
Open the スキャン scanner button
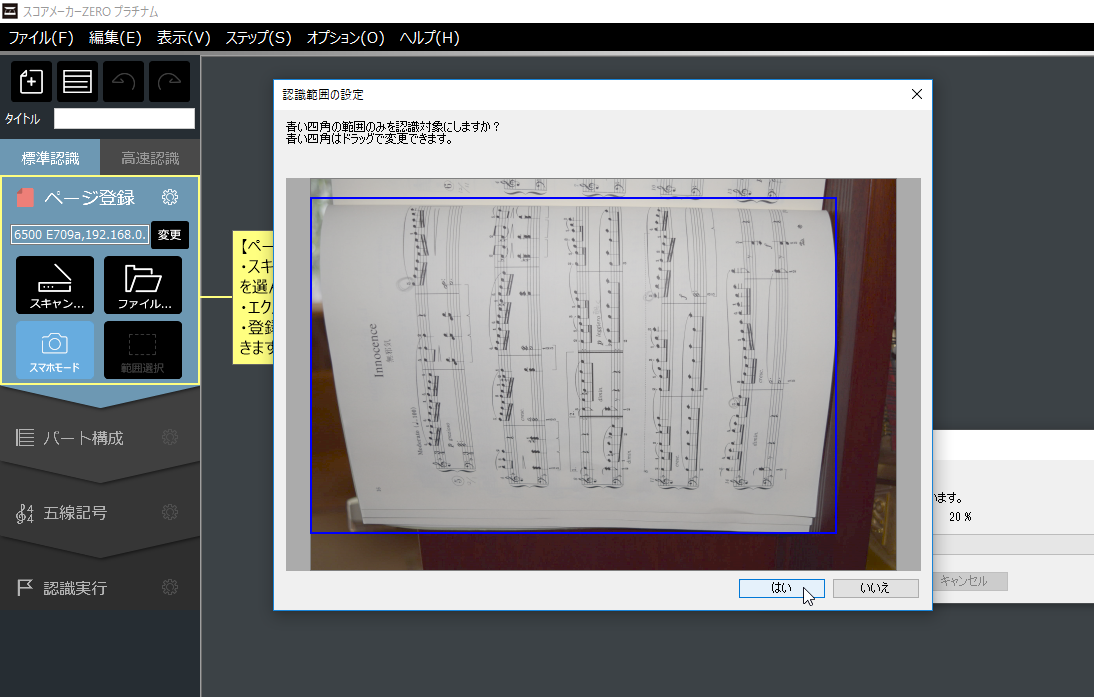pyautogui.click(x=55, y=285)
